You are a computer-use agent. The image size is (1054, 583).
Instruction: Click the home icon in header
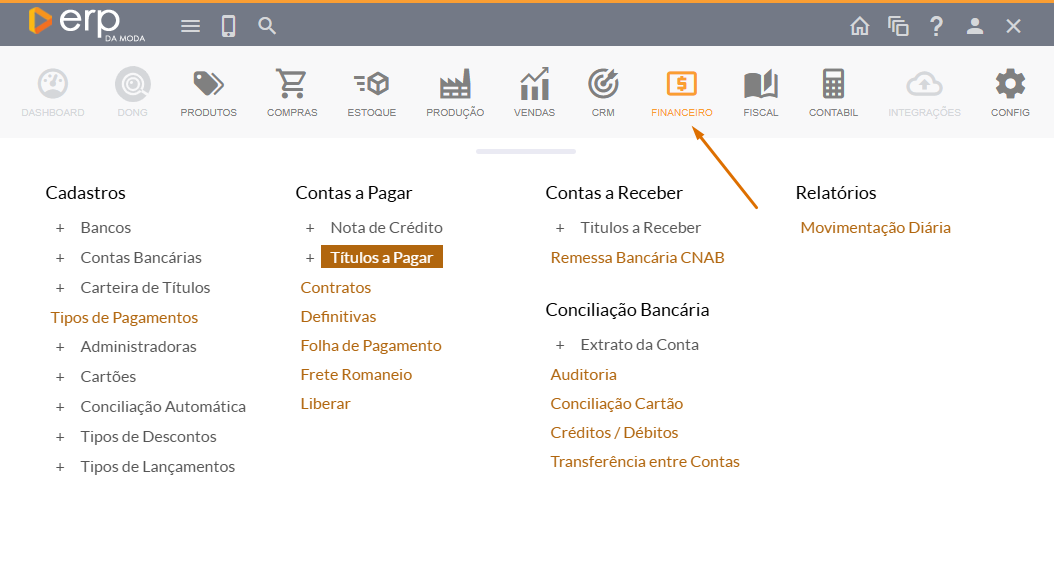[x=860, y=26]
